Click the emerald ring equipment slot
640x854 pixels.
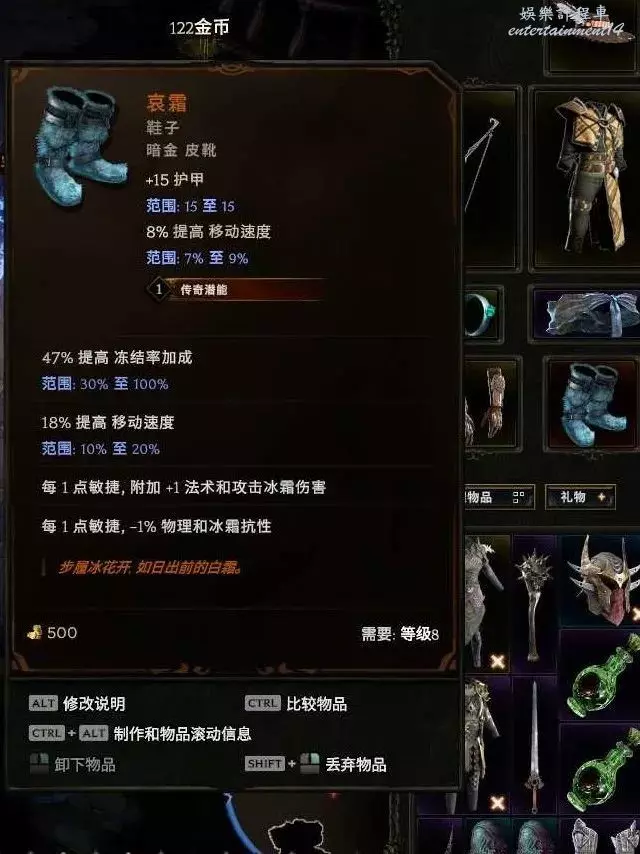[483, 314]
